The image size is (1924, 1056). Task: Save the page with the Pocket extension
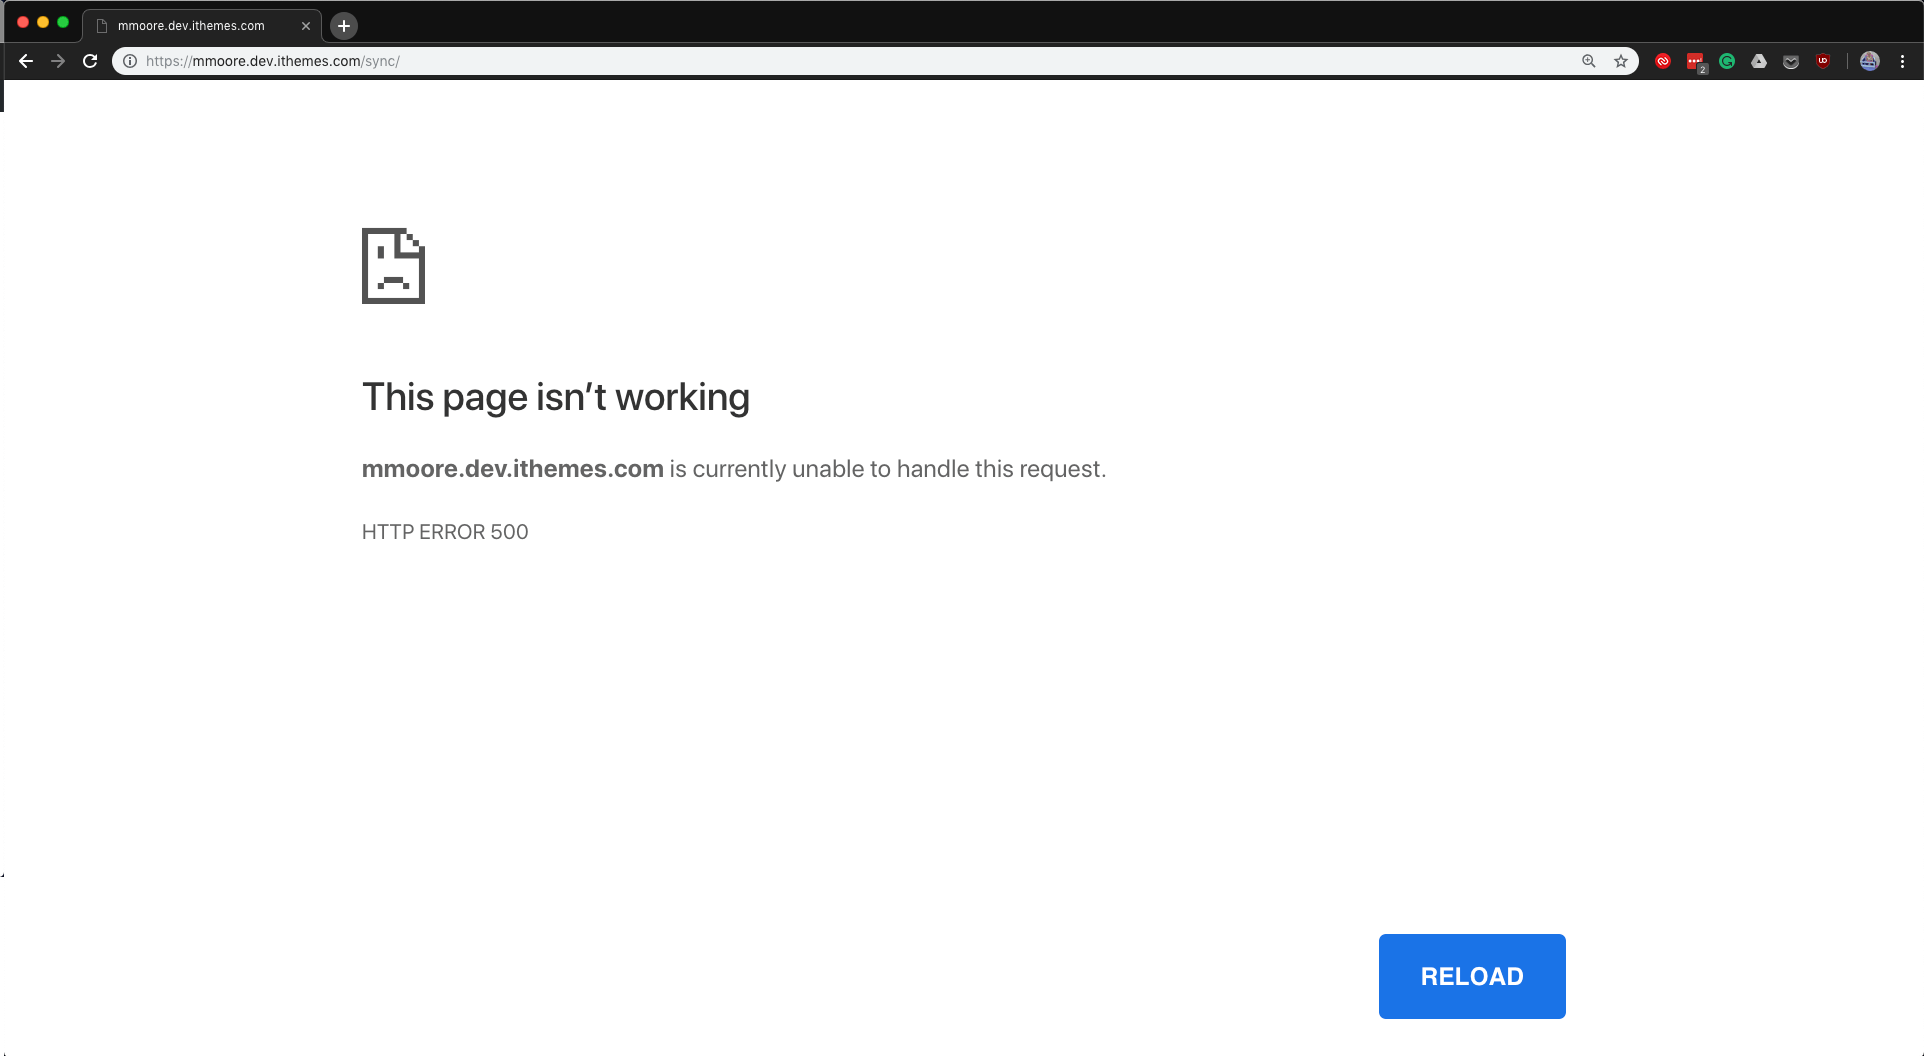[1791, 61]
